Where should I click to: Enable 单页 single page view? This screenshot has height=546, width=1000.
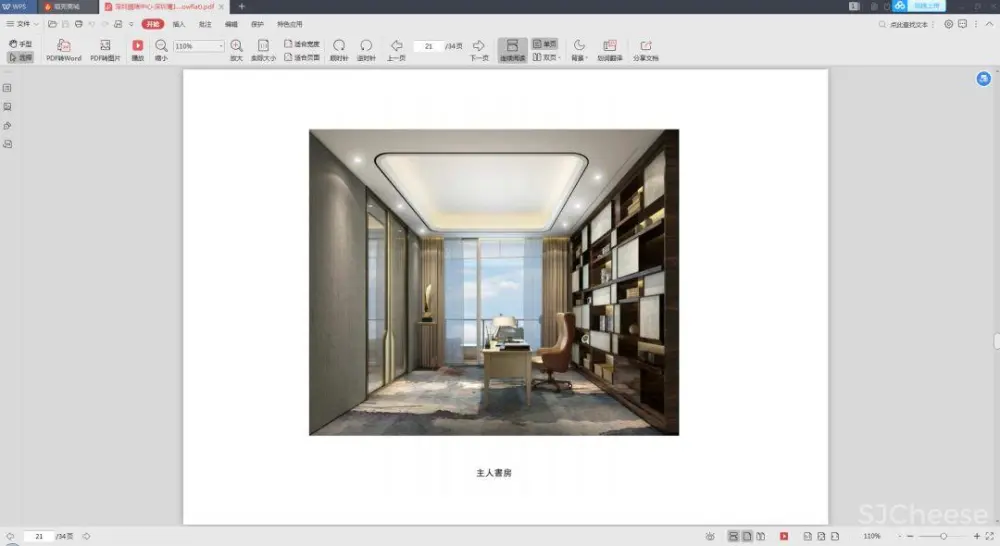545,44
